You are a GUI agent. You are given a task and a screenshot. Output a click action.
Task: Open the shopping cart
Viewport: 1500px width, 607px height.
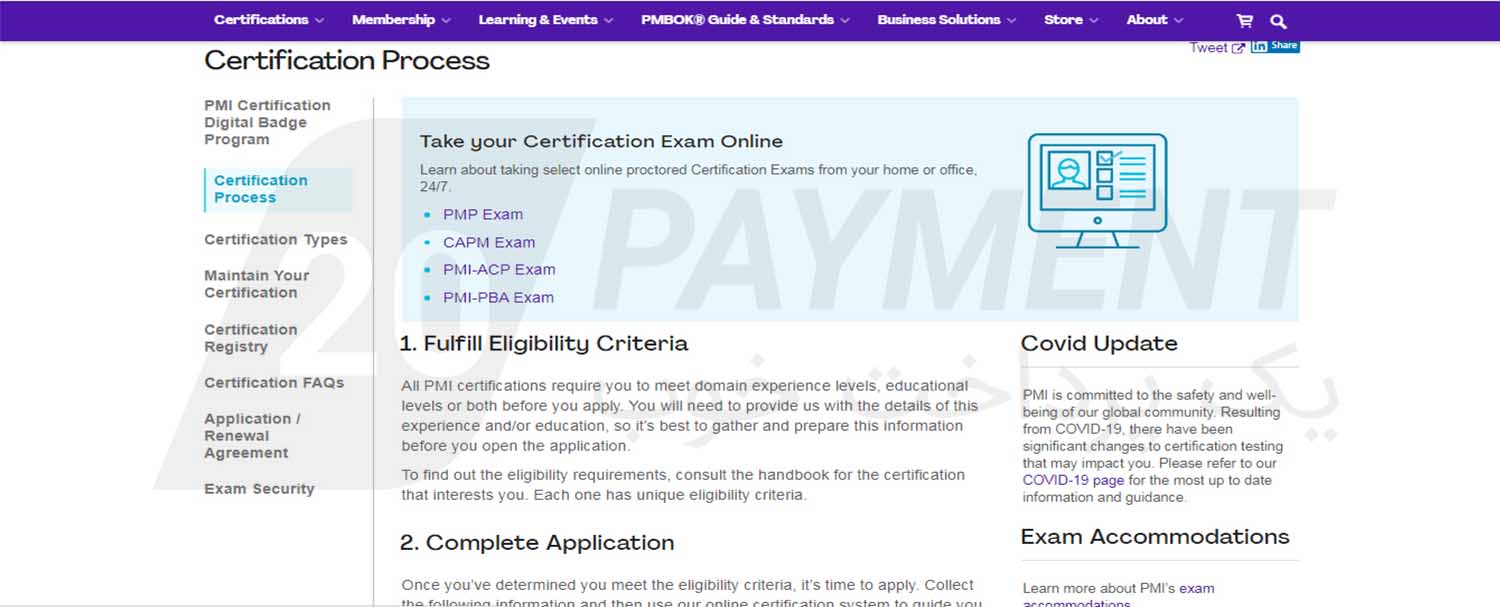pyautogui.click(x=1244, y=20)
